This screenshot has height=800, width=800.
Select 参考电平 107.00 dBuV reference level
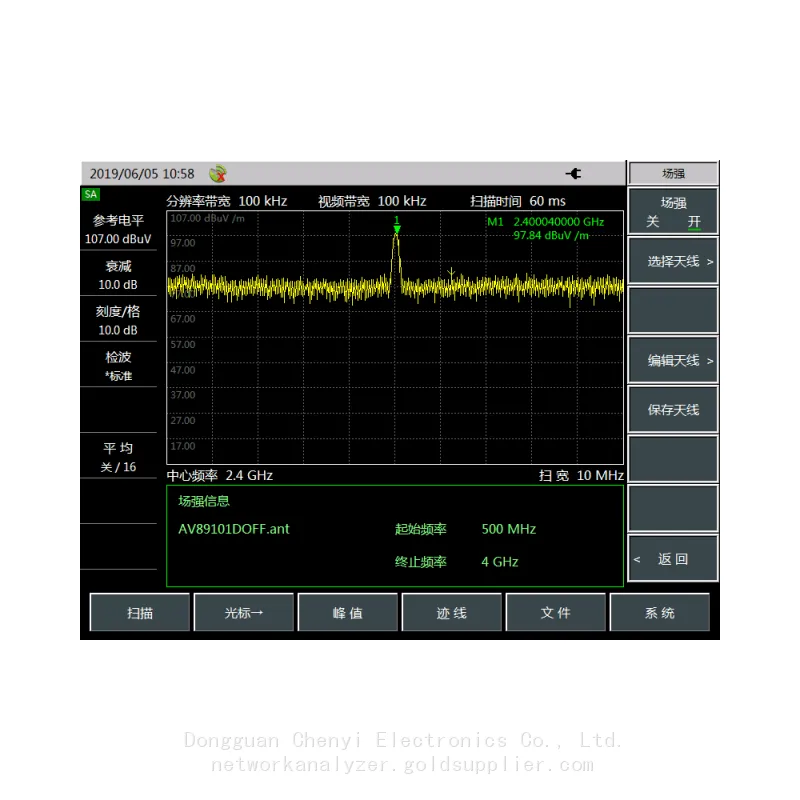pyautogui.click(x=118, y=230)
